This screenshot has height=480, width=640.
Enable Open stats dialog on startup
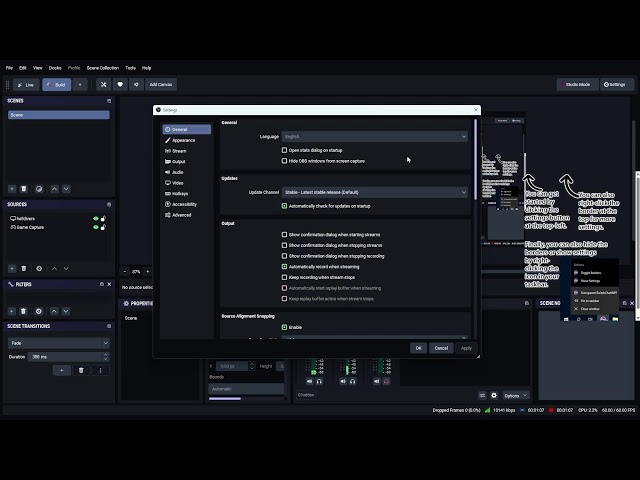pyautogui.click(x=284, y=150)
